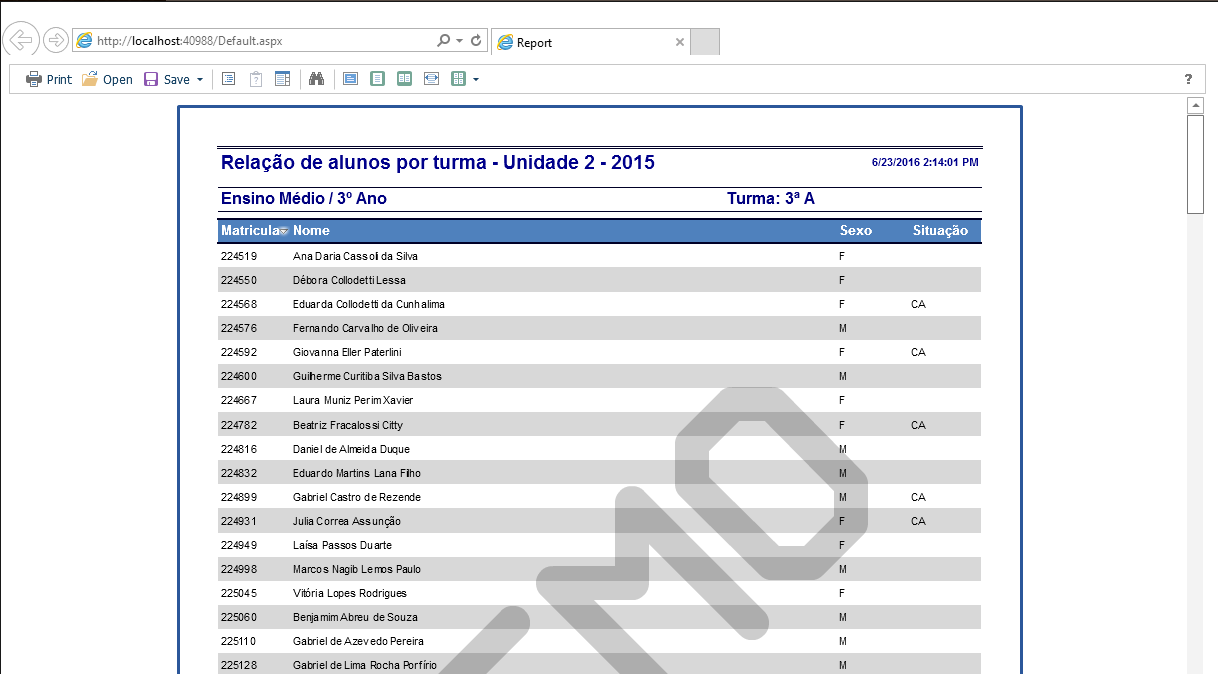Open Find with the binoculars icon
The image size is (1218, 674).
point(317,79)
